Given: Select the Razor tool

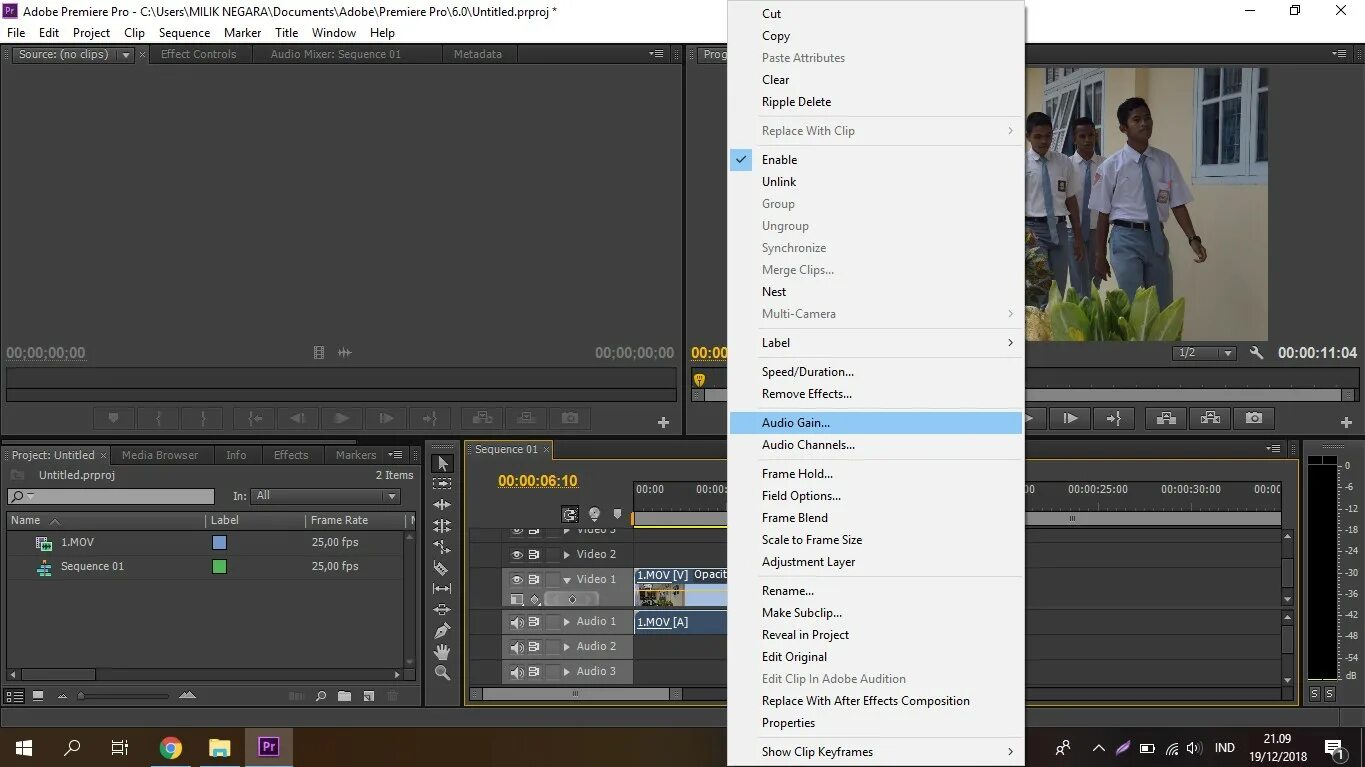Looking at the screenshot, I should (x=442, y=568).
